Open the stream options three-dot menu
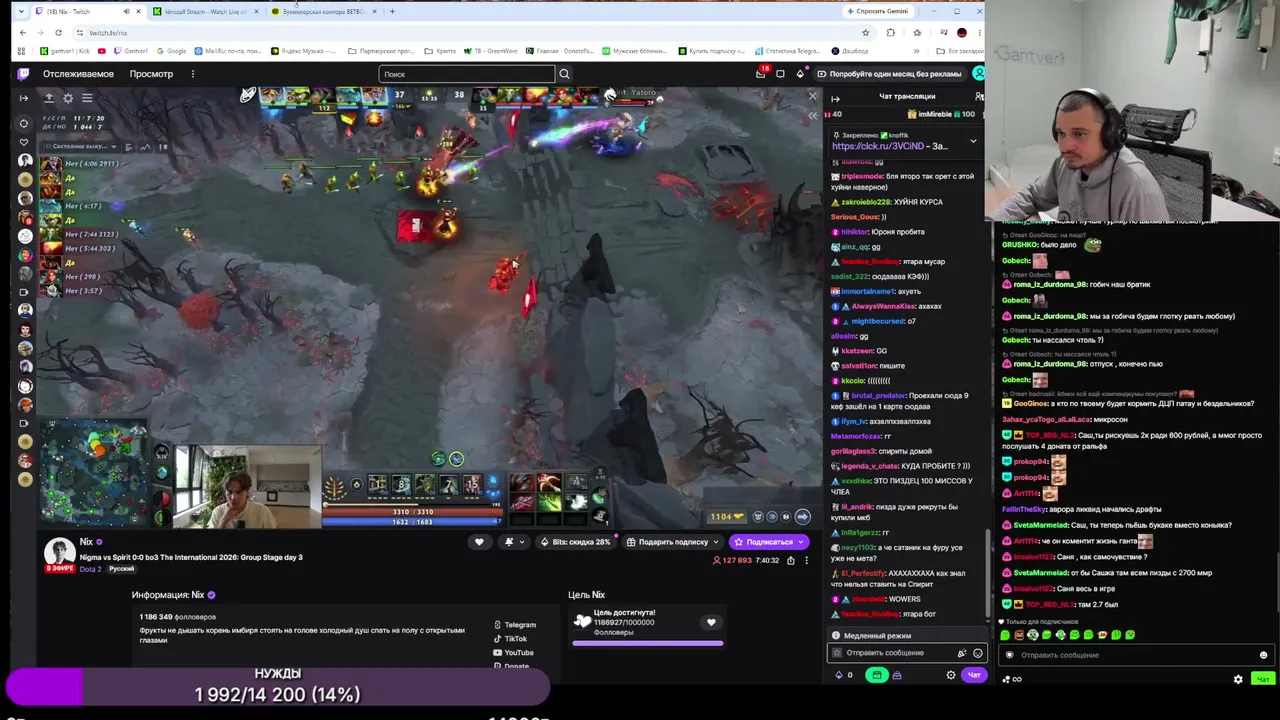The width and height of the screenshot is (1280, 720). coord(806,560)
